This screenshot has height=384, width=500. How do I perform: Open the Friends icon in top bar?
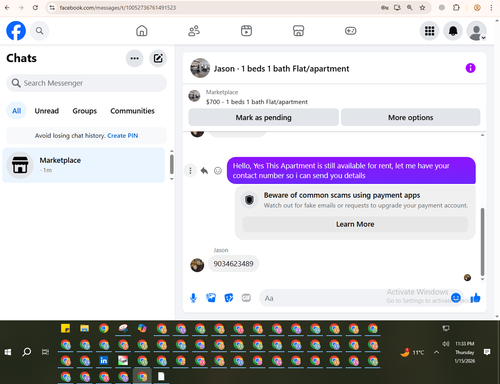[194, 31]
